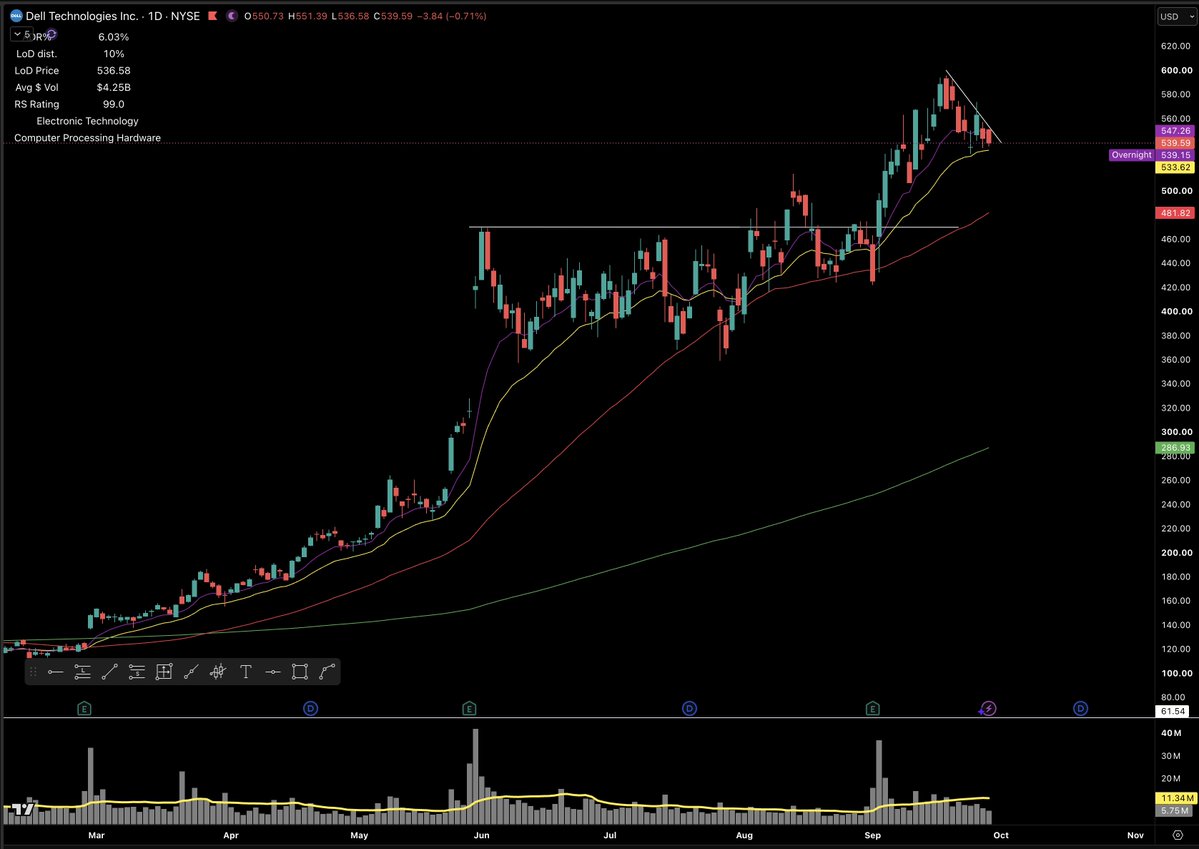Select the price range measure tool

164,672
